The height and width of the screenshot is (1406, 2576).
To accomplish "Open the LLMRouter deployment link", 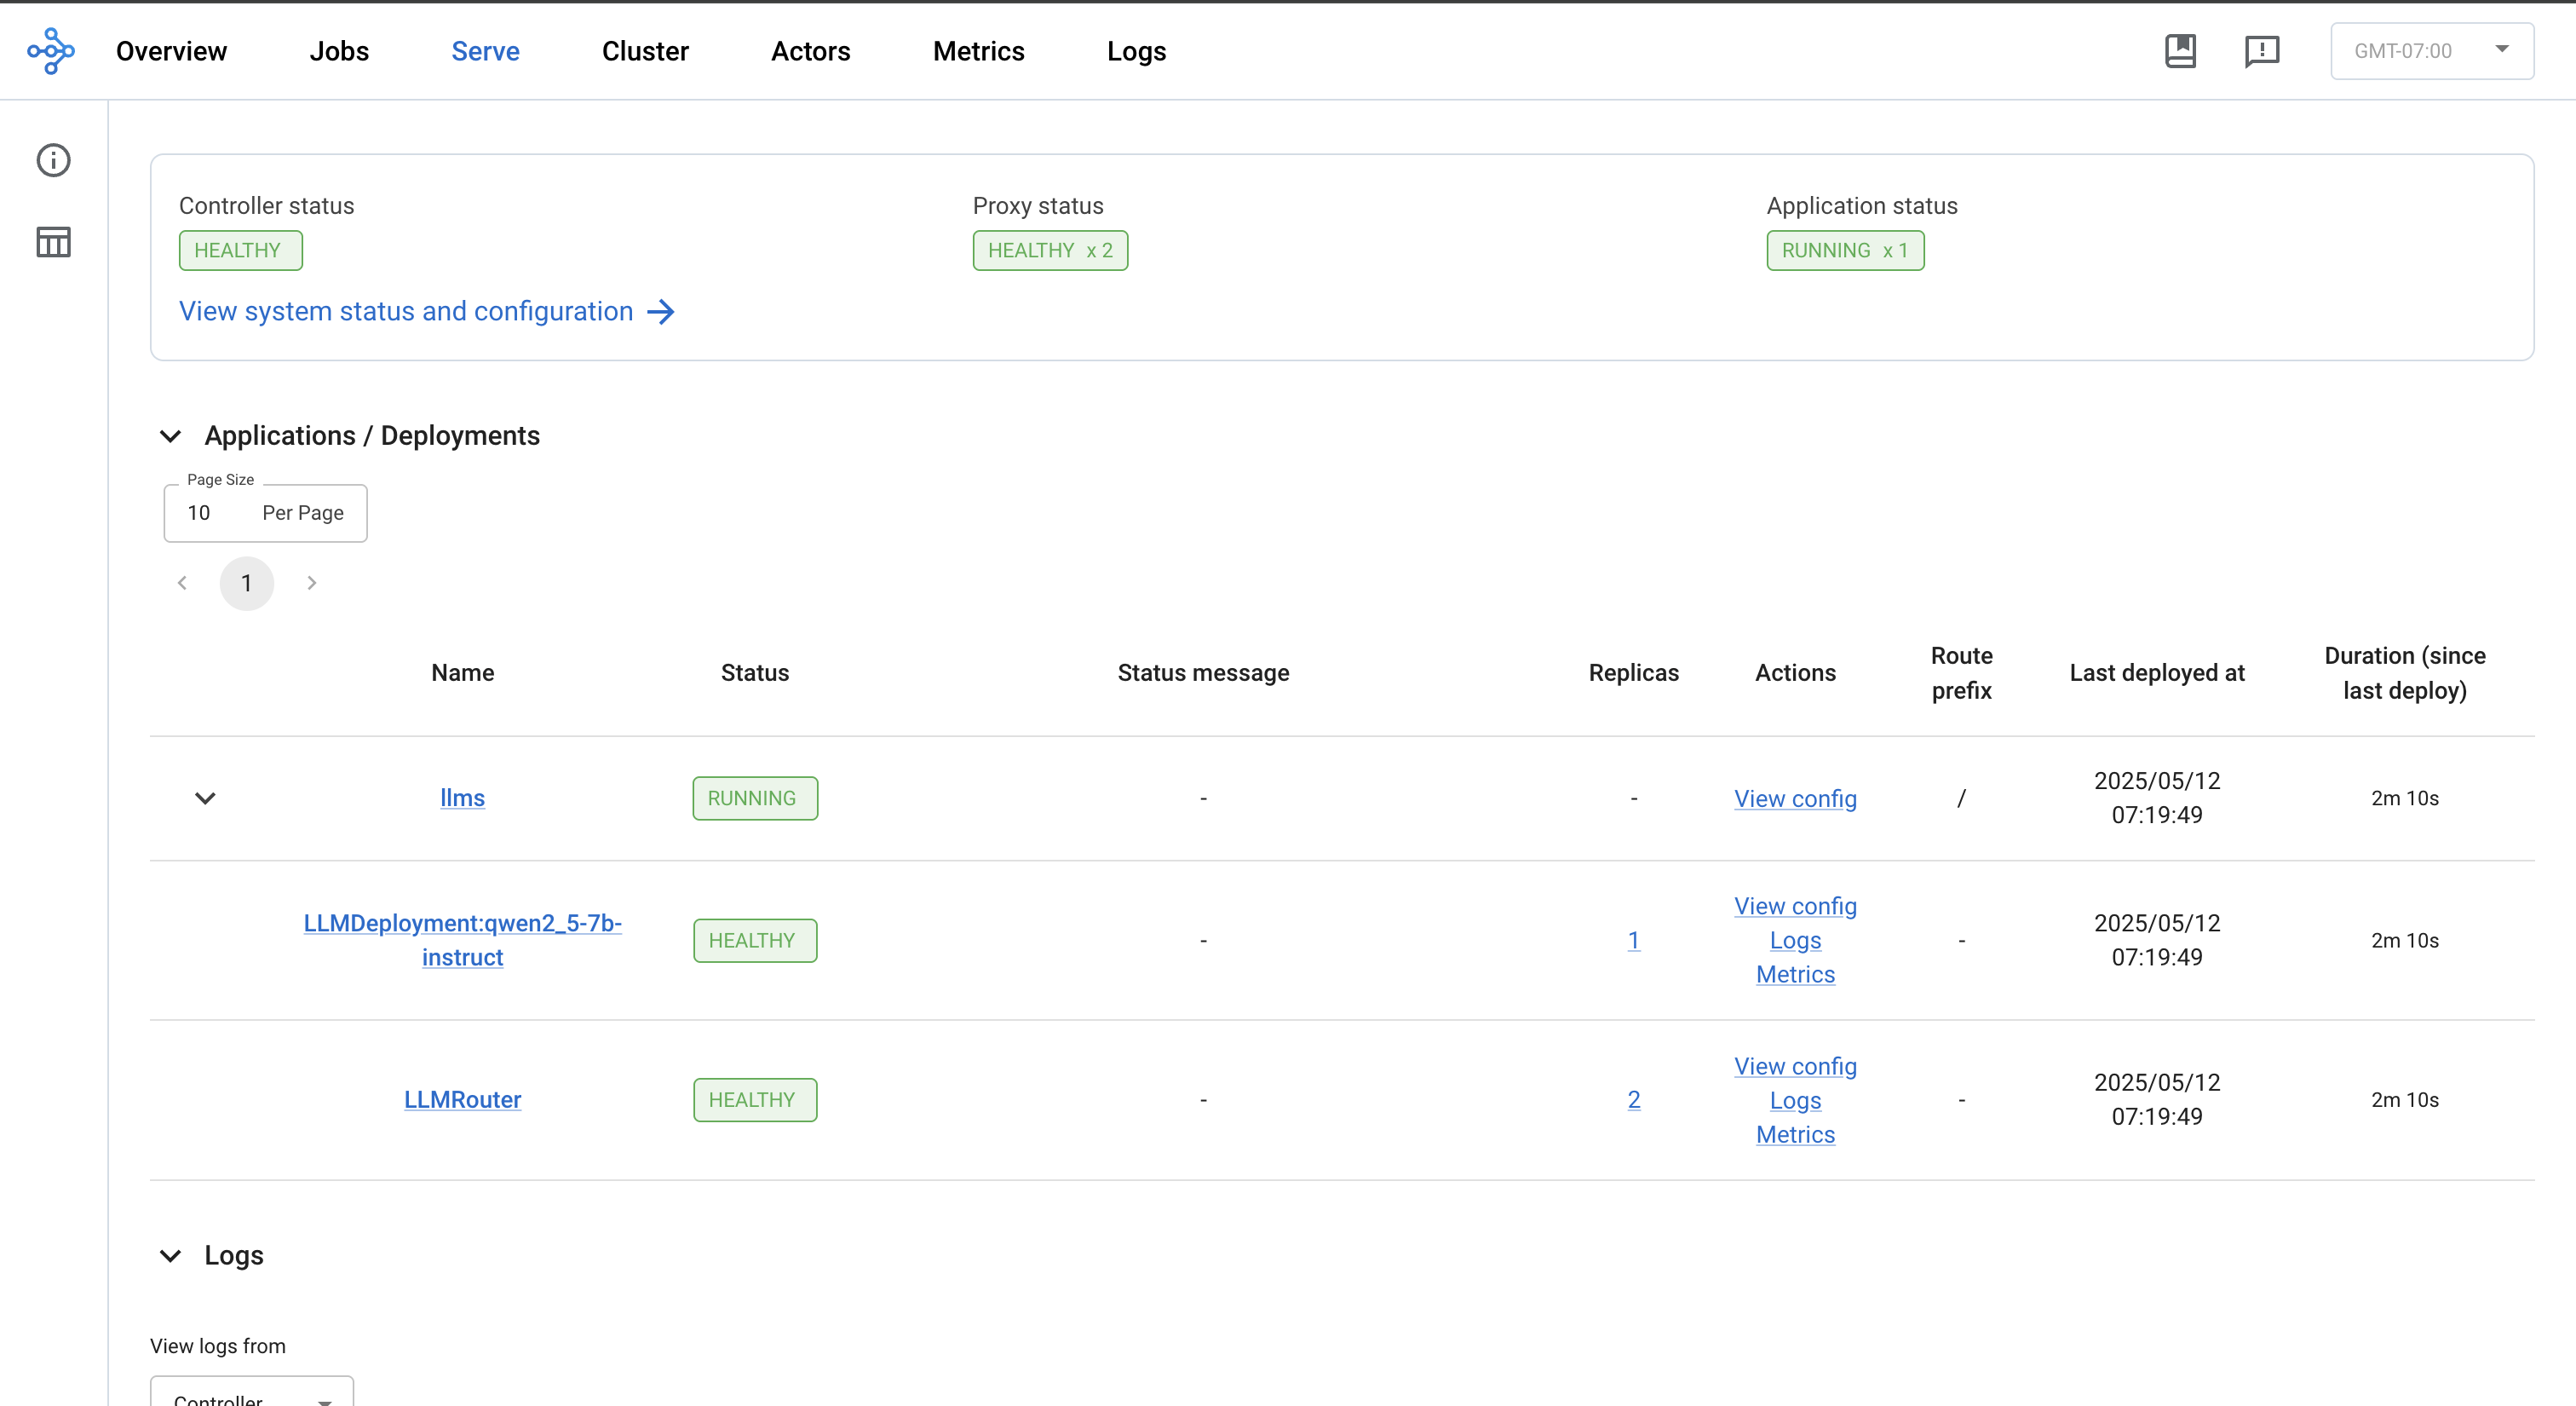I will [462, 1100].
